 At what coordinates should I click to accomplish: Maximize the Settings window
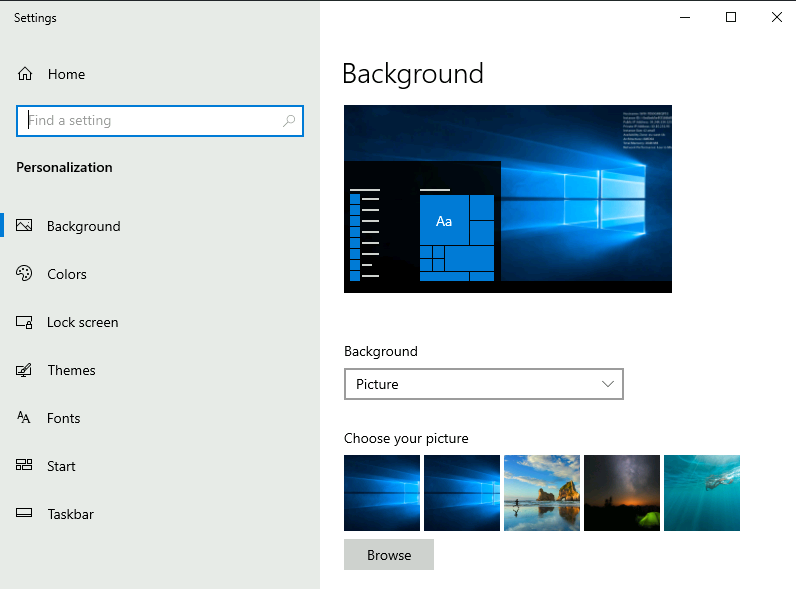pos(731,17)
